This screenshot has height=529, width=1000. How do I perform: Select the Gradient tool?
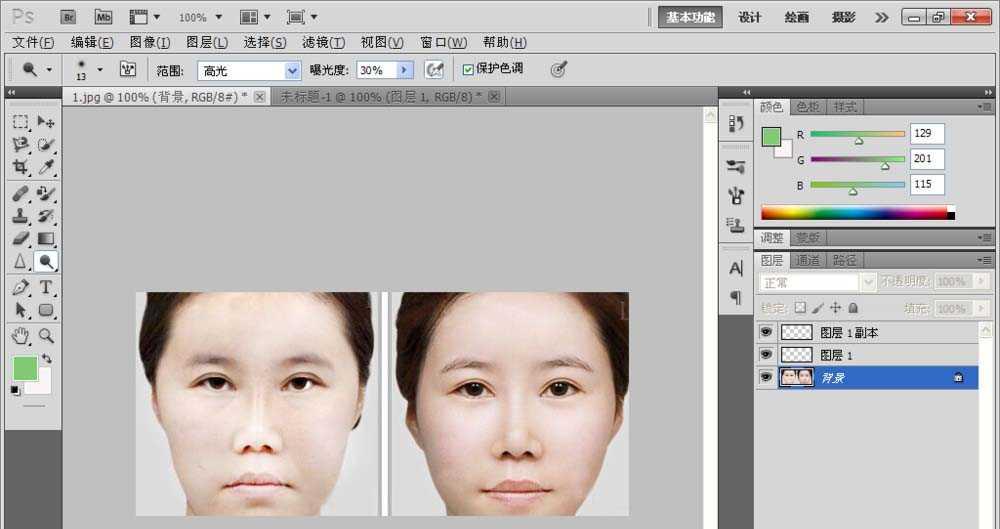(45, 239)
